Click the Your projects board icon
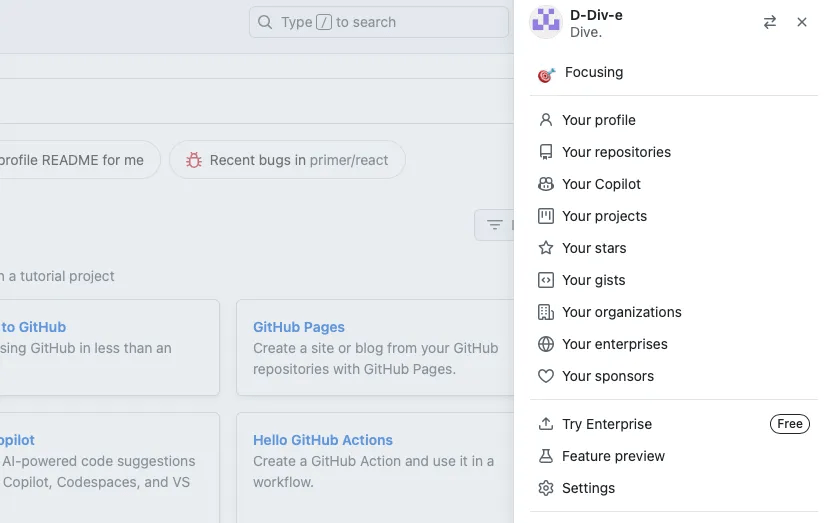Viewport: 828px width, 523px height. point(546,216)
